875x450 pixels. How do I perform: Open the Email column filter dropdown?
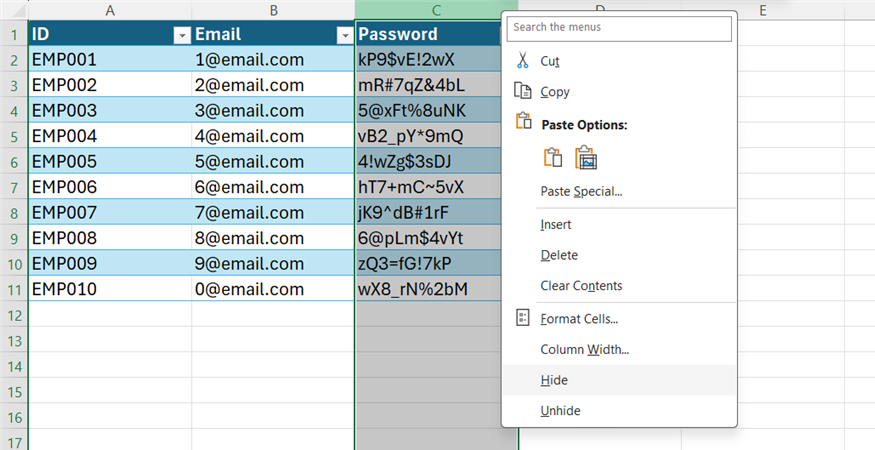(x=345, y=36)
